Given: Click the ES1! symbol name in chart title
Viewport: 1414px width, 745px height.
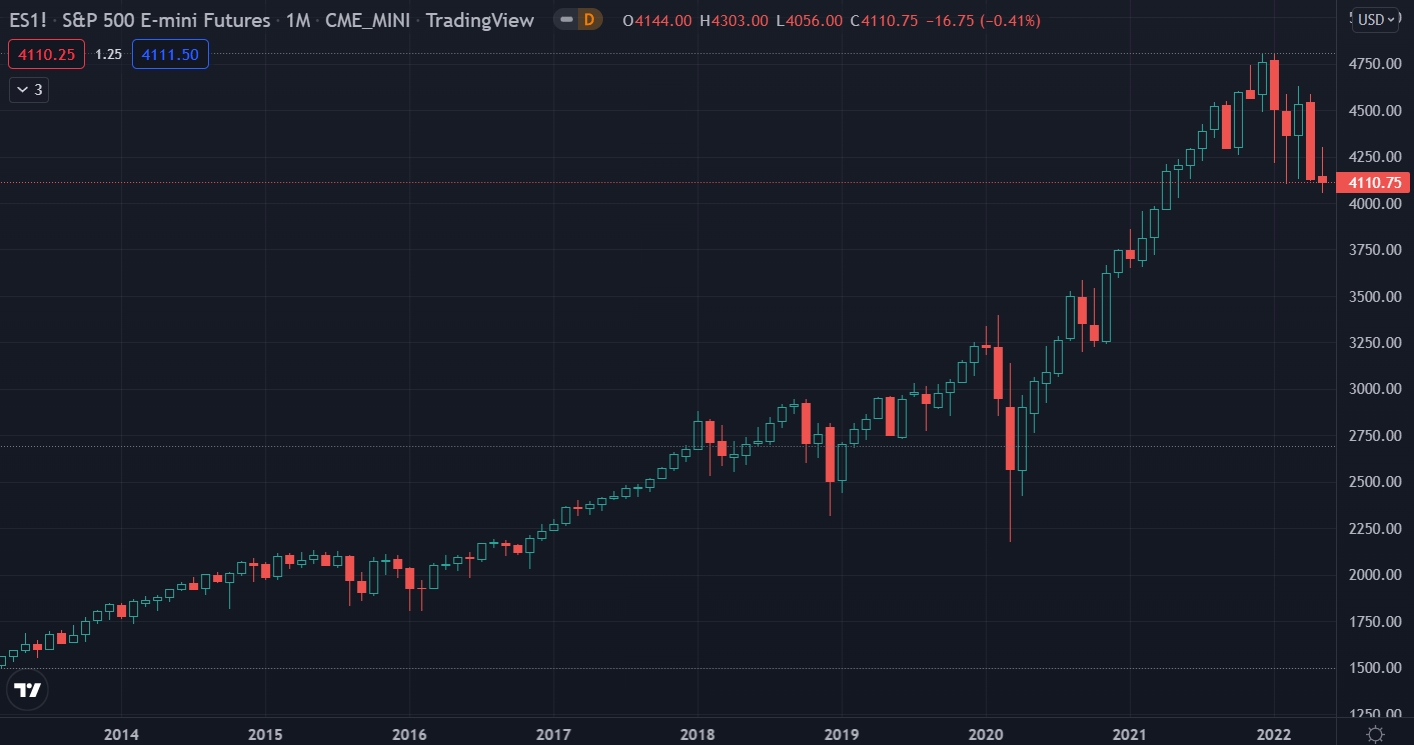Looking at the screenshot, I should 27,20.
